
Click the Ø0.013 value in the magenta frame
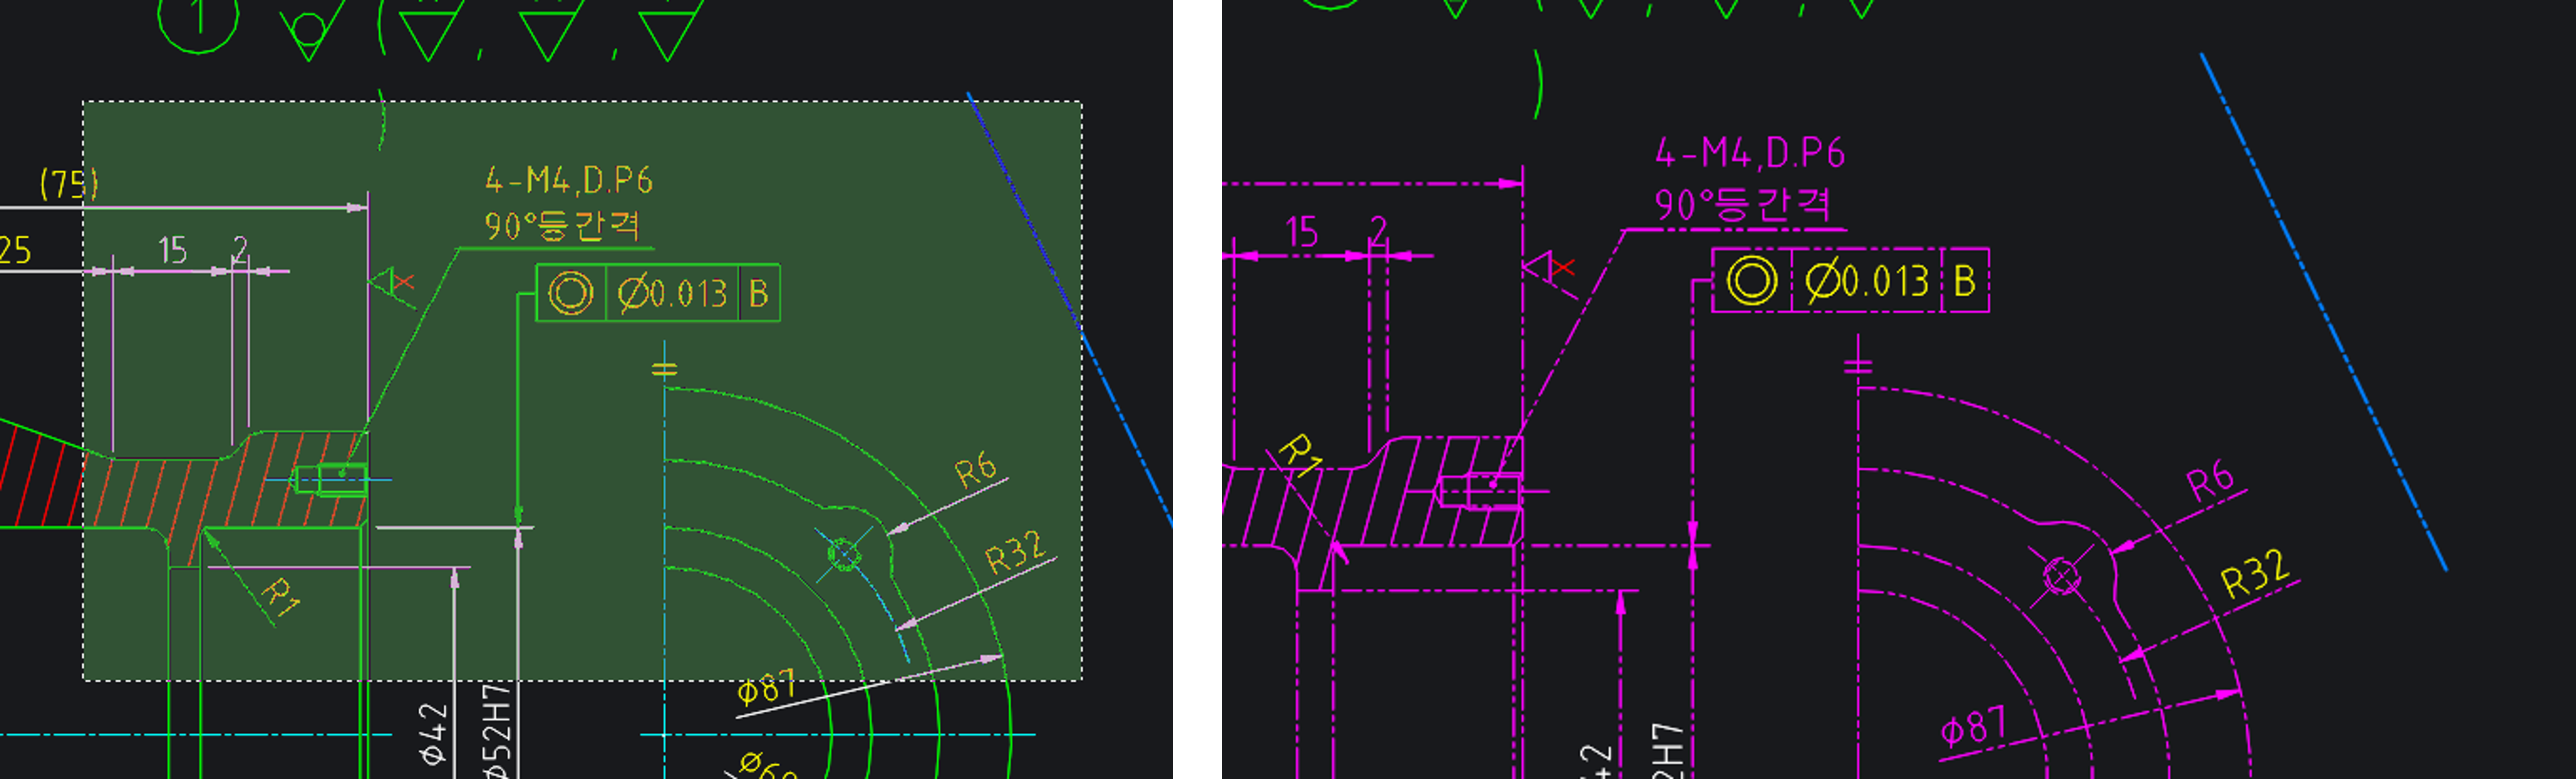[1867, 281]
